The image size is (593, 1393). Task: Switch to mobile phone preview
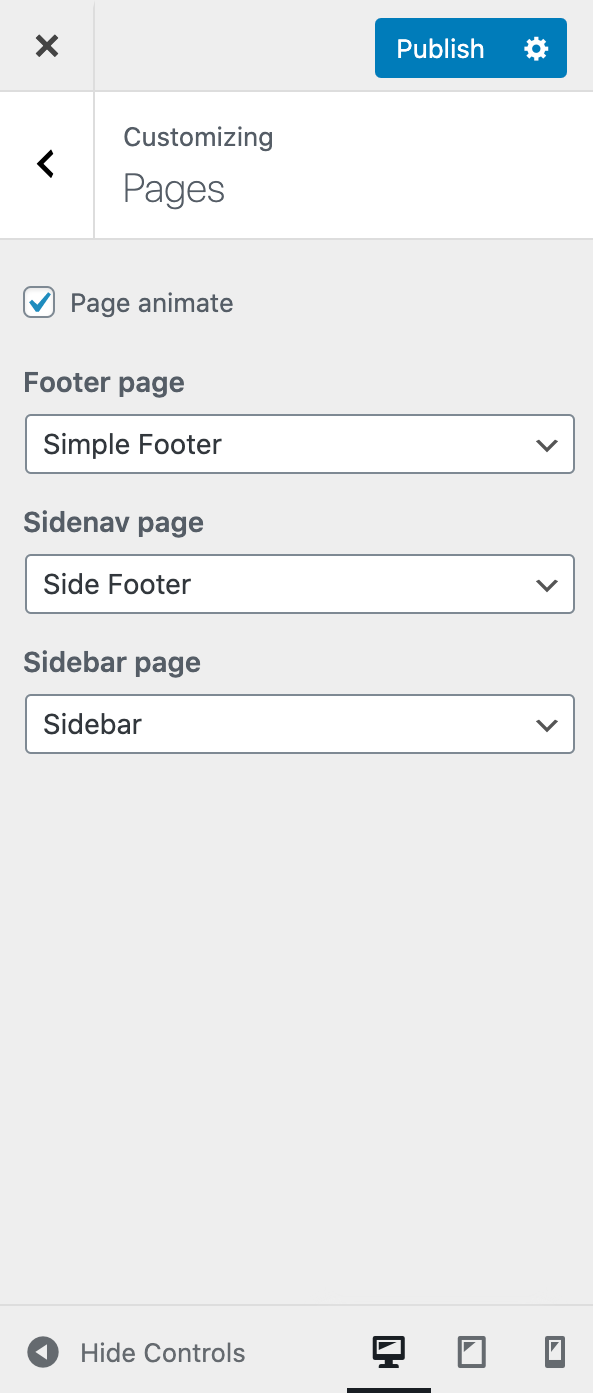tap(554, 1352)
